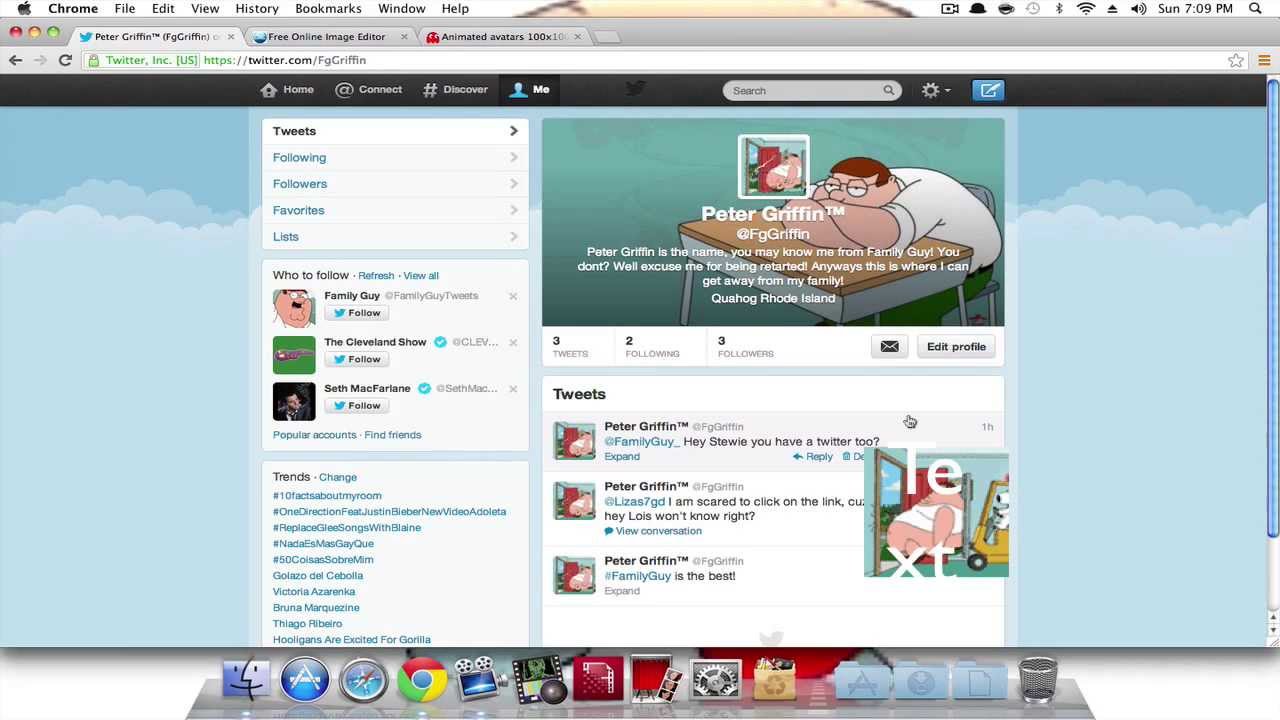Click the compose new Tweet button
The image size is (1280, 720).
(x=989, y=91)
